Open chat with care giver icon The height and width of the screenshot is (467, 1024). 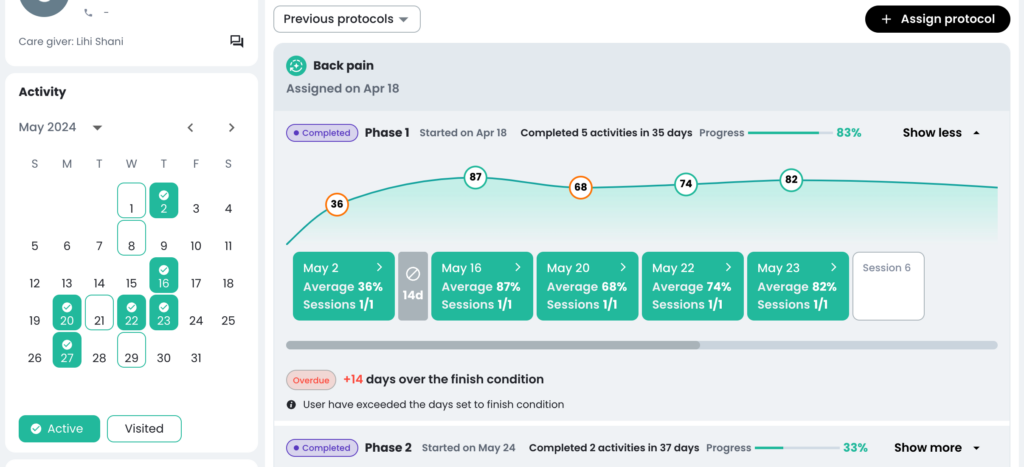click(236, 42)
